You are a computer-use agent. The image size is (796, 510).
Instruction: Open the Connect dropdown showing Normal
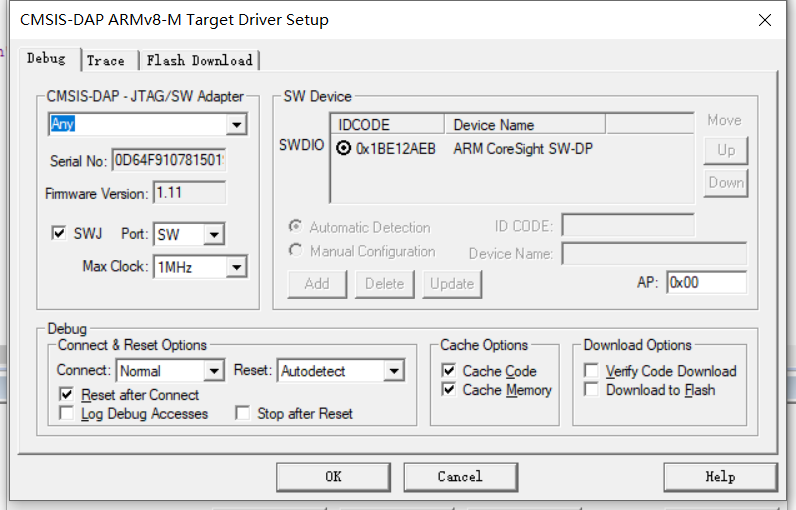[214, 371]
